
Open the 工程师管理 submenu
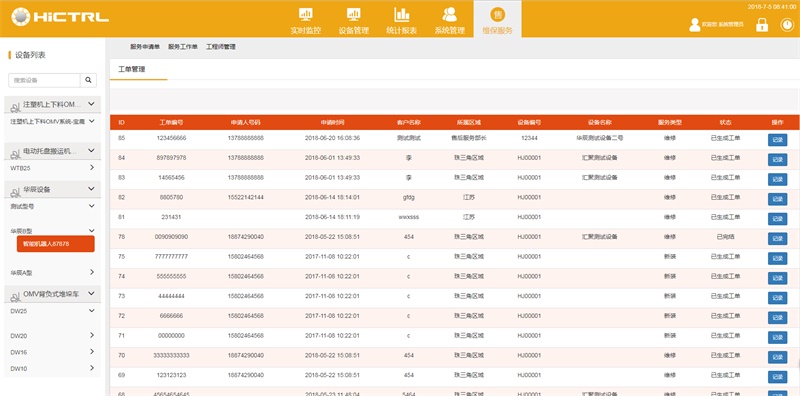pos(221,47)
